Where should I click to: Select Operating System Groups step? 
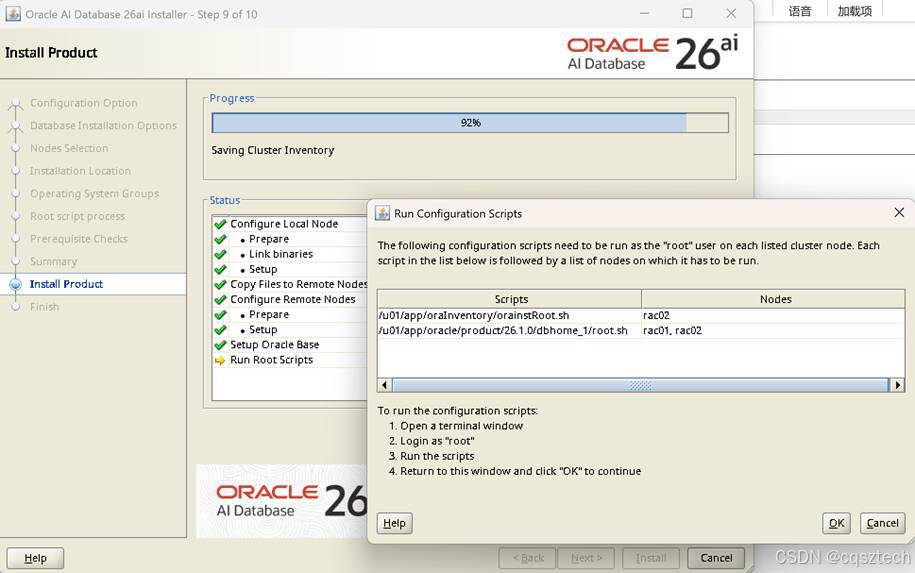point(95,193)
